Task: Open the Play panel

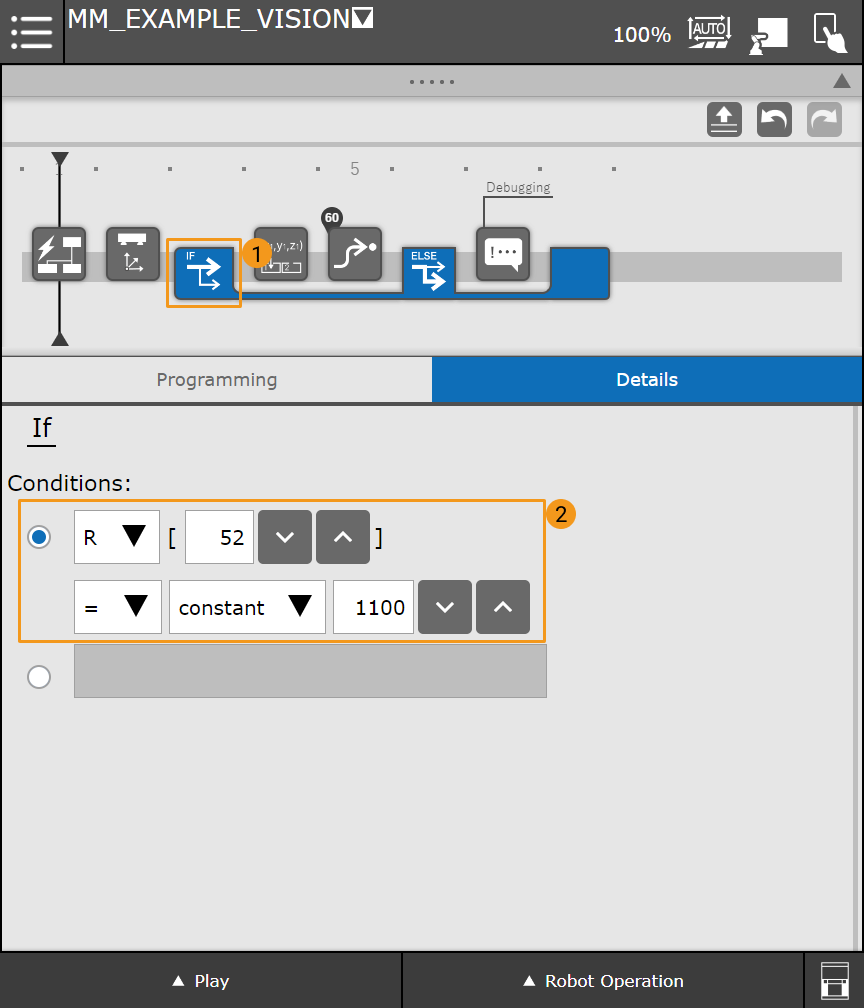Action: click(201, 980)
